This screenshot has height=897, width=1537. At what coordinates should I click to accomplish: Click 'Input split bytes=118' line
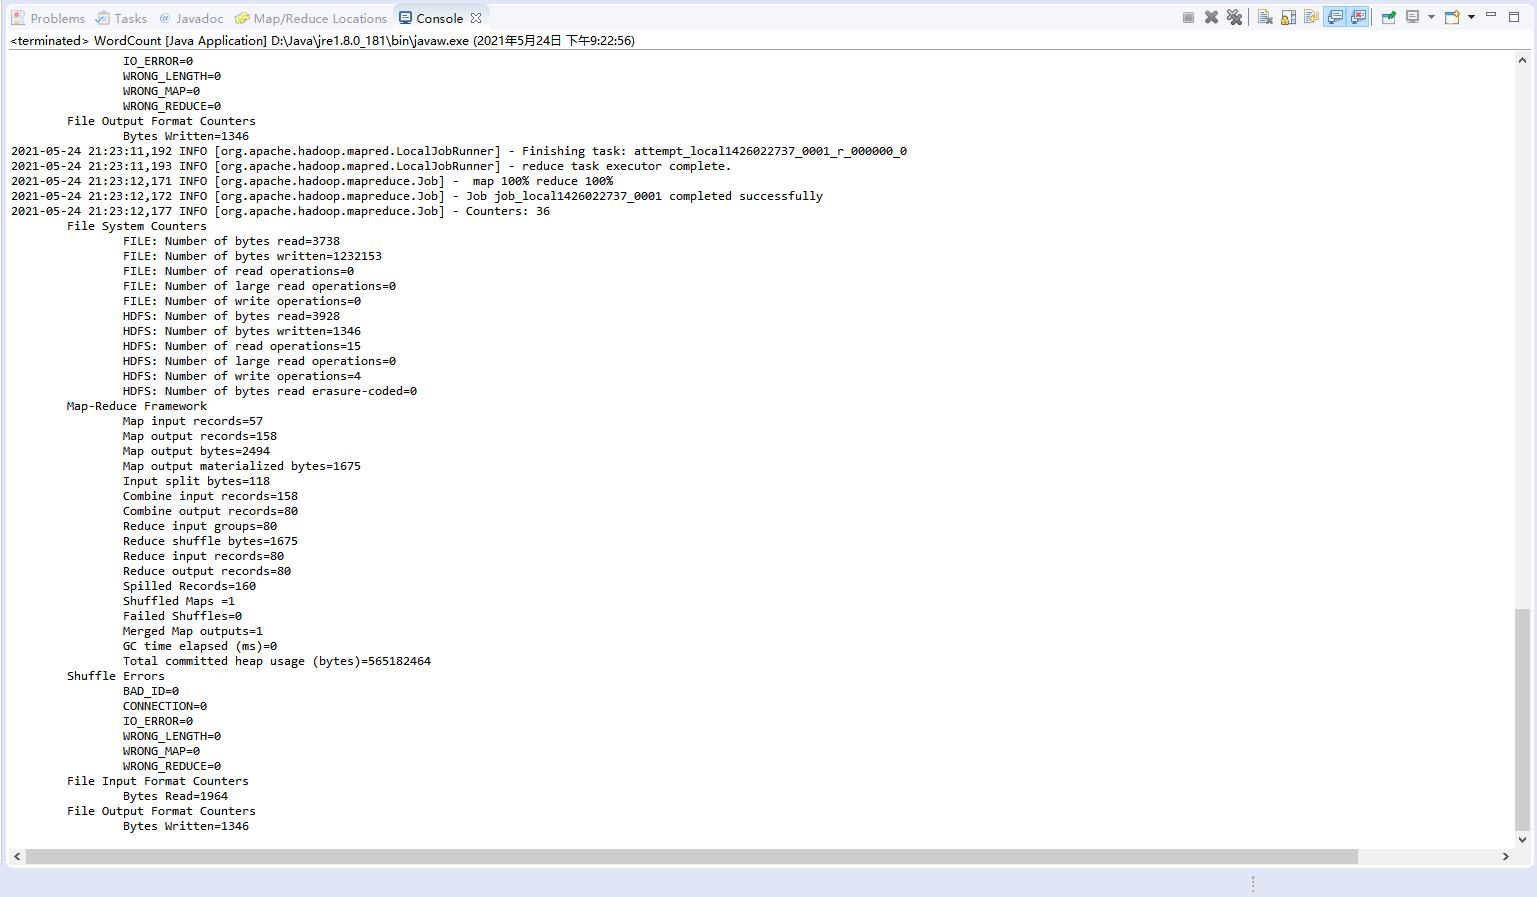point(196,481)
